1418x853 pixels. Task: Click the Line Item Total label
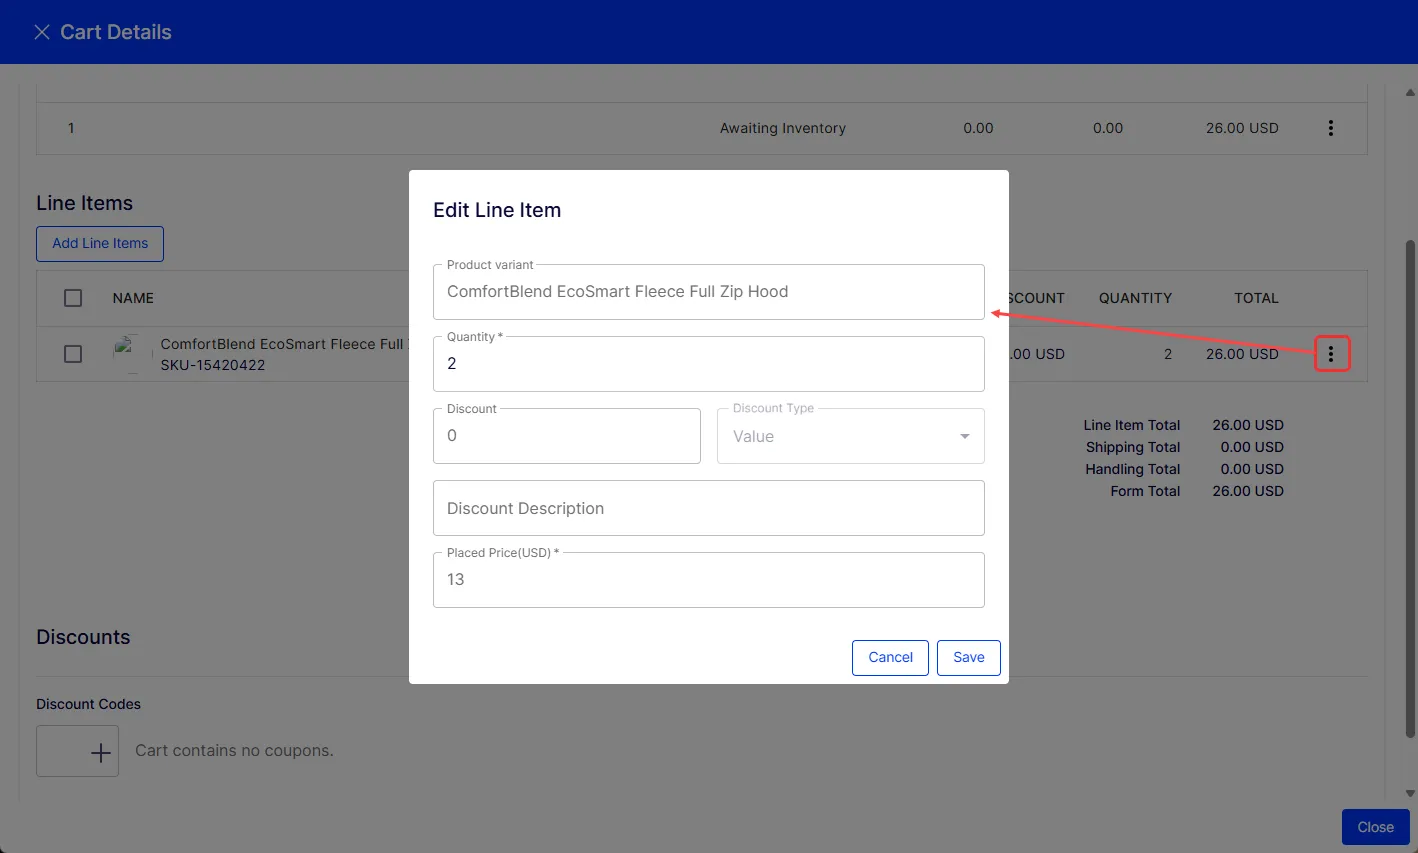tap(1132, 425)
